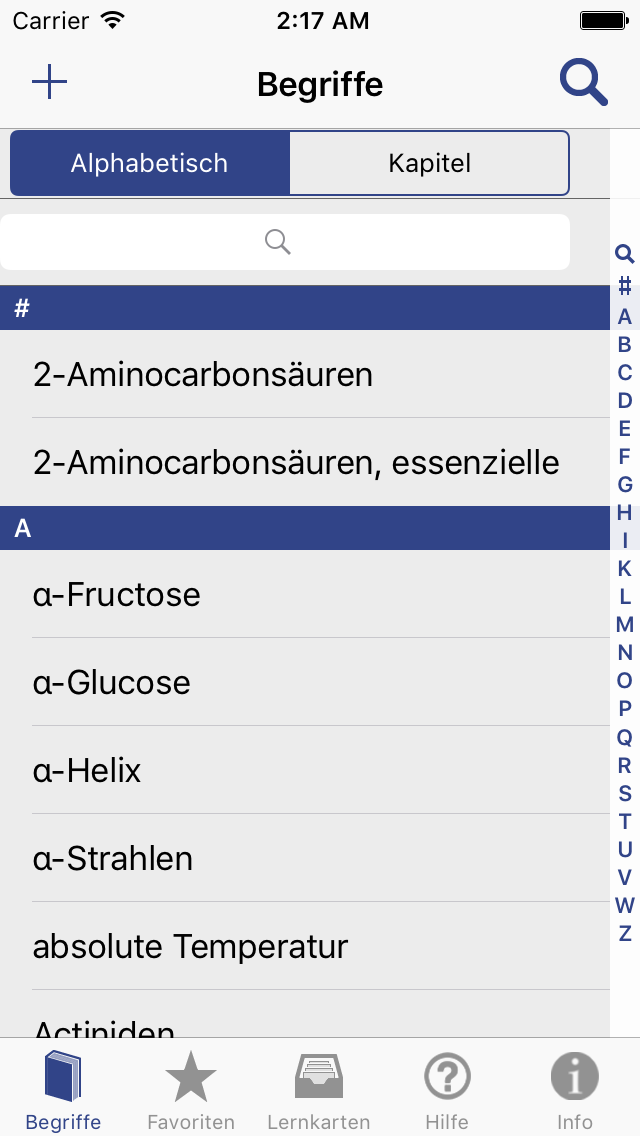Screen dimensions: 640x1136
Task: Jump to letter Z in the index
Action: (x=623, y=932)
